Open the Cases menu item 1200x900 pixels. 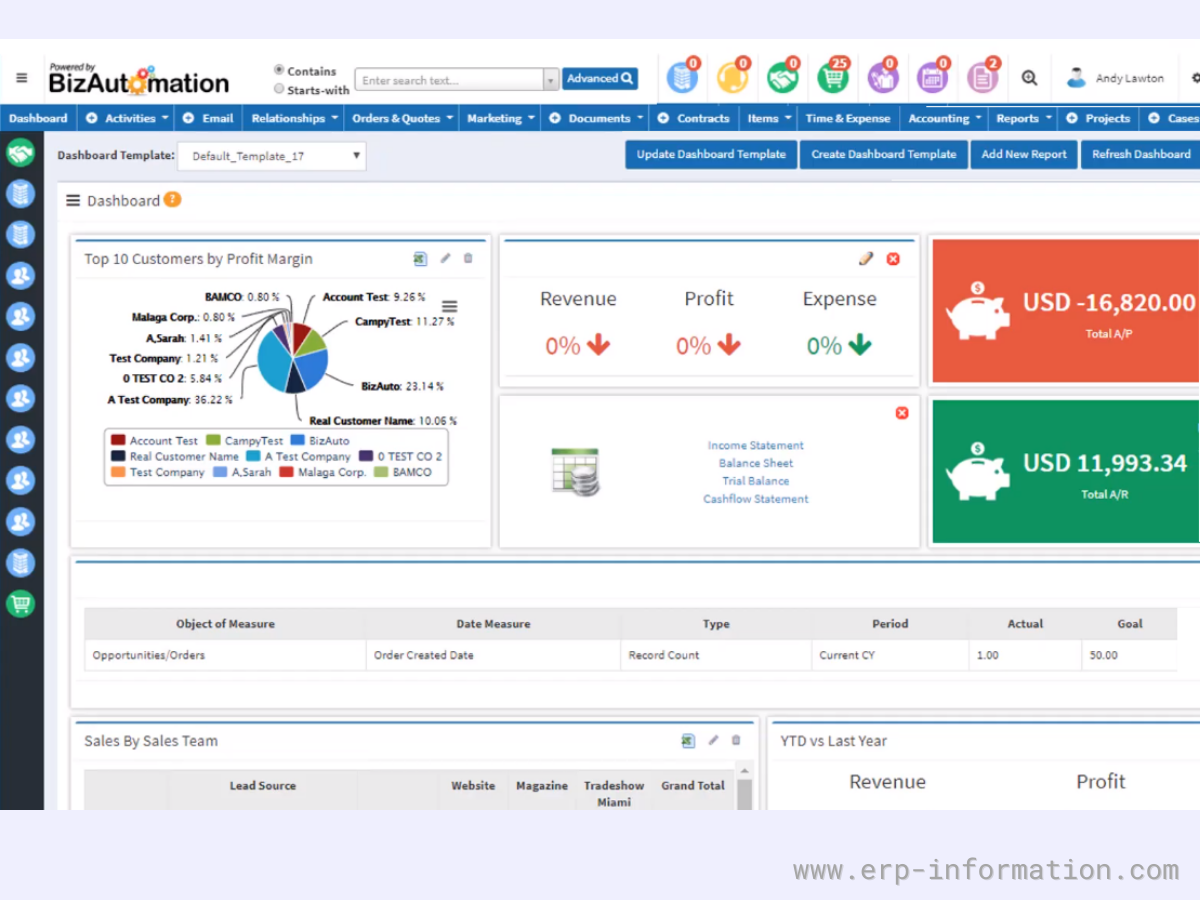click(x=1172, y=118)
